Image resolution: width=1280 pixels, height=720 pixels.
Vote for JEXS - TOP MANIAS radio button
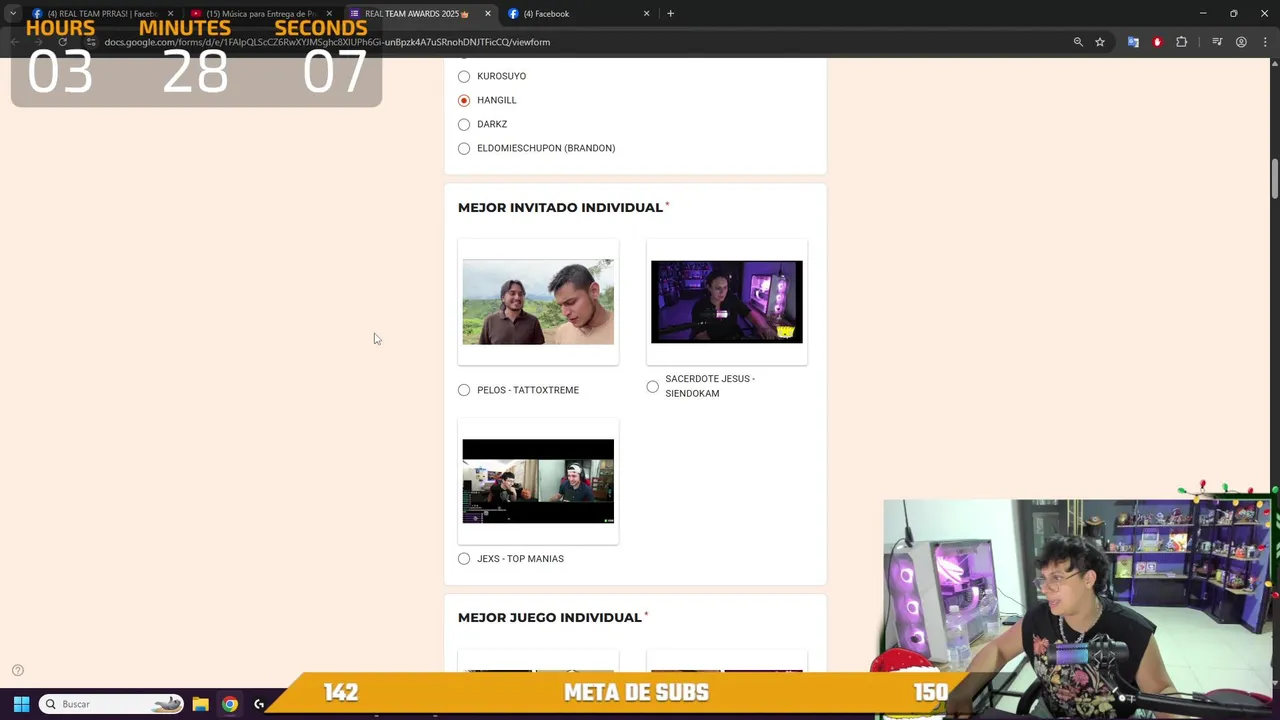point(464,559)
